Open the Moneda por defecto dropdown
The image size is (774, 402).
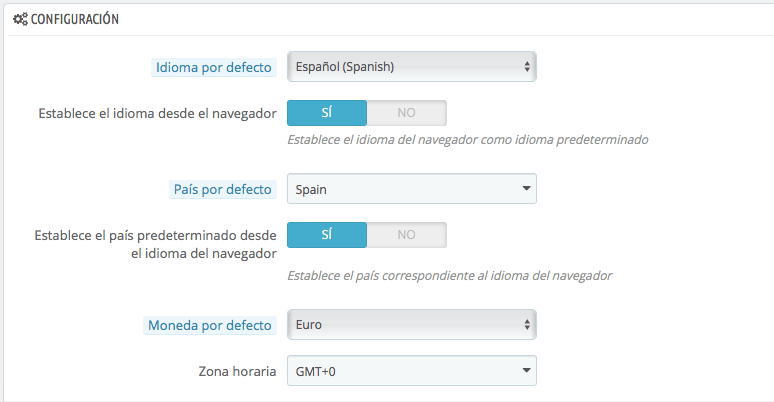pos(412,324)
